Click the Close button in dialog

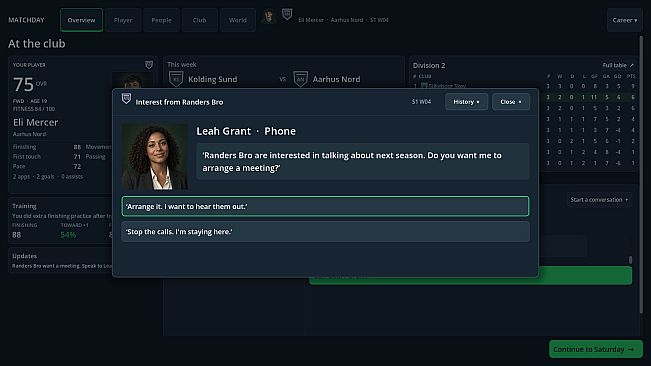point(511,102)
